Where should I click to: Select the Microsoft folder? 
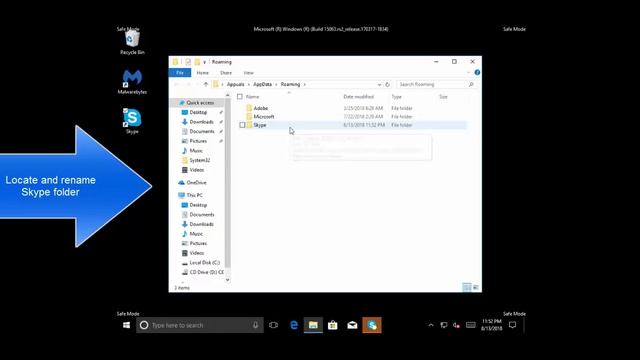[264, 117]
